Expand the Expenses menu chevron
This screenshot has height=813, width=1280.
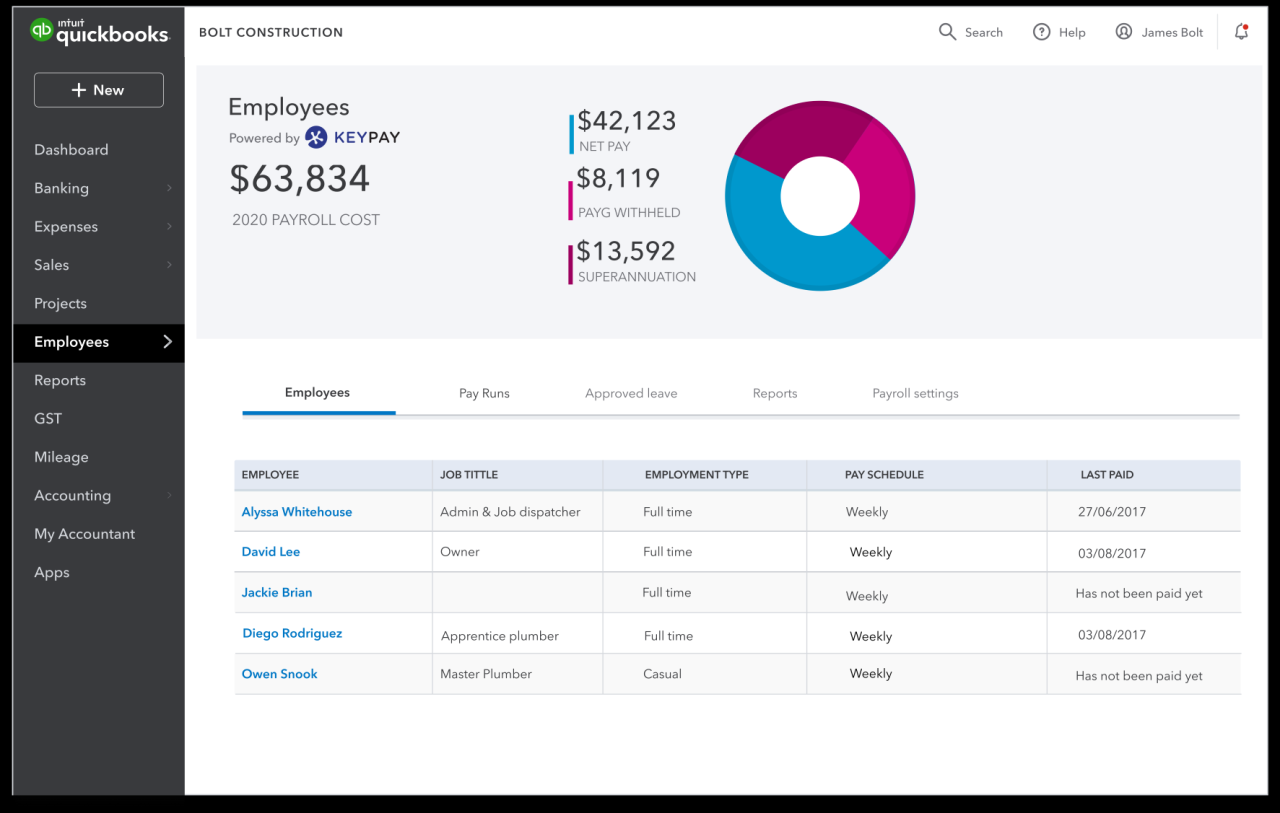[x=169, y=227]
